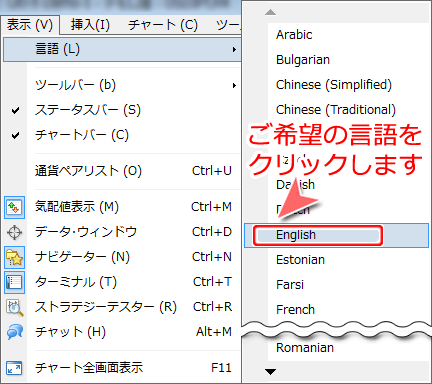
Task: Toggle チャートバー (C) checkmark
Action: coord(15,135)
